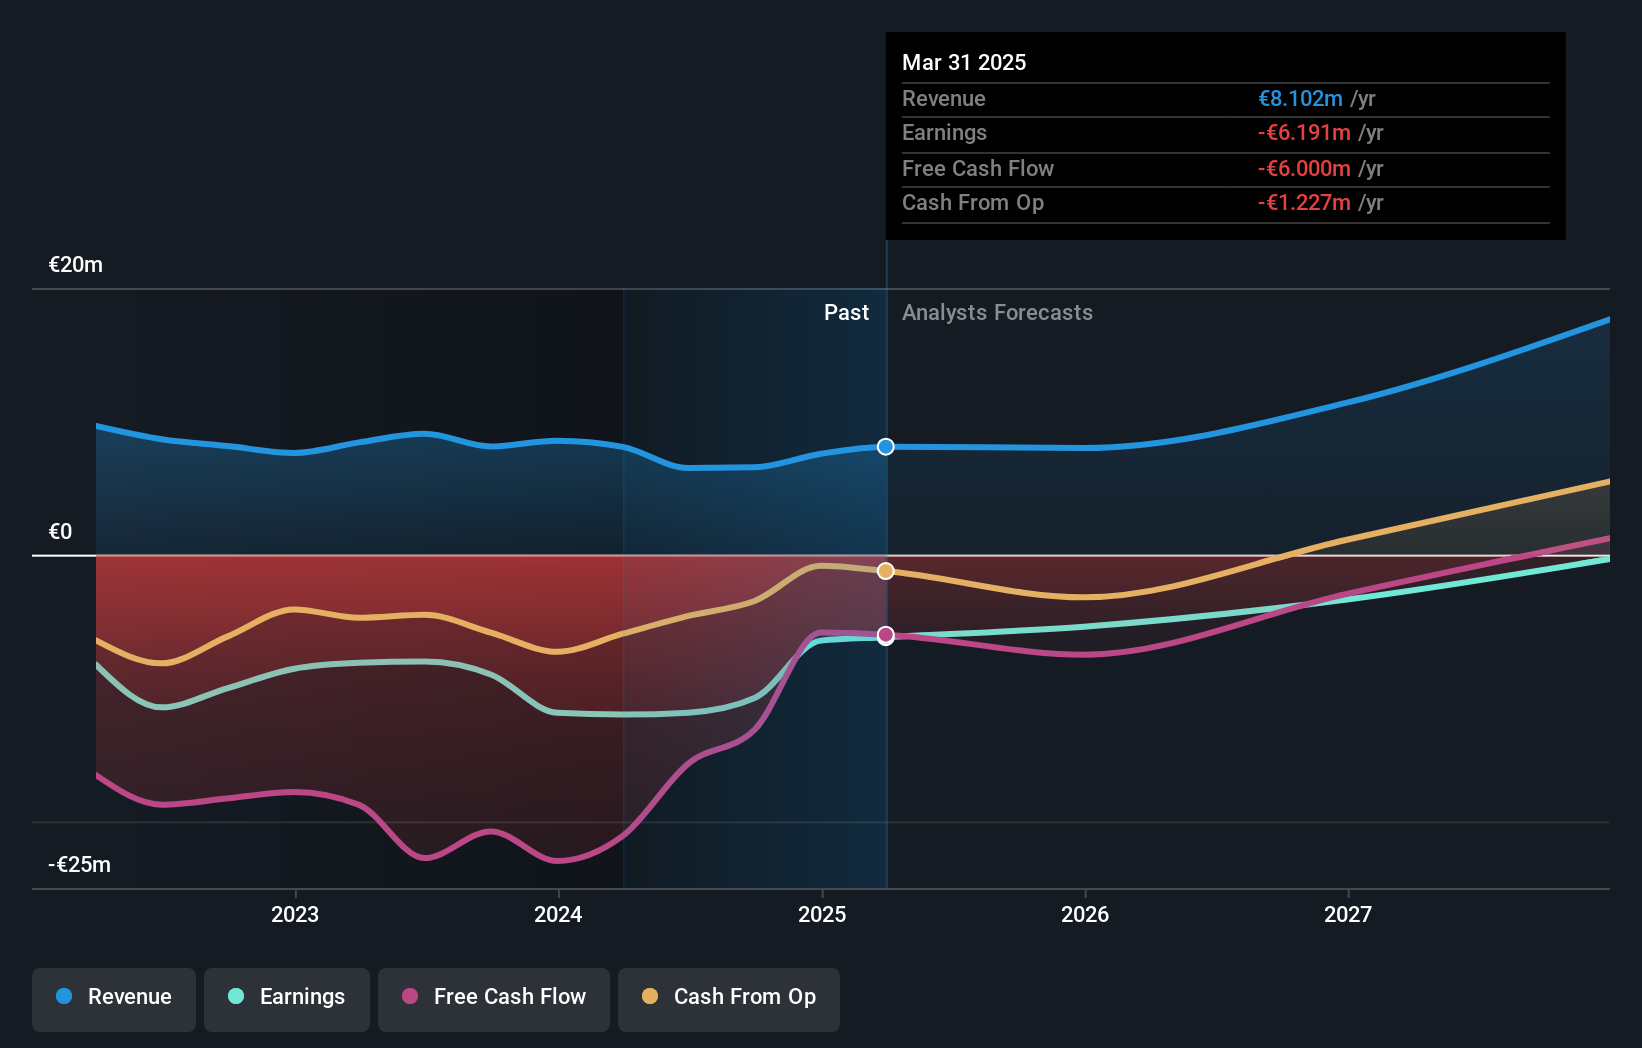
Task: Click the 2026 x-axis label
Action: pos(1085,914)
